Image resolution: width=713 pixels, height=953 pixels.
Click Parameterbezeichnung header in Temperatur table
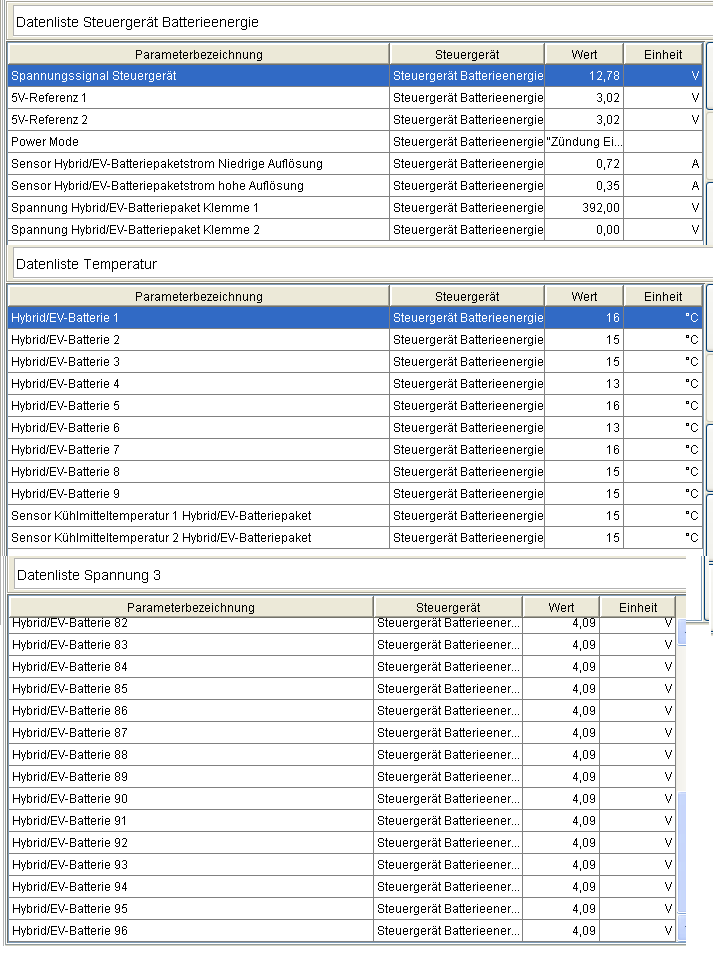tap(198, 296)
